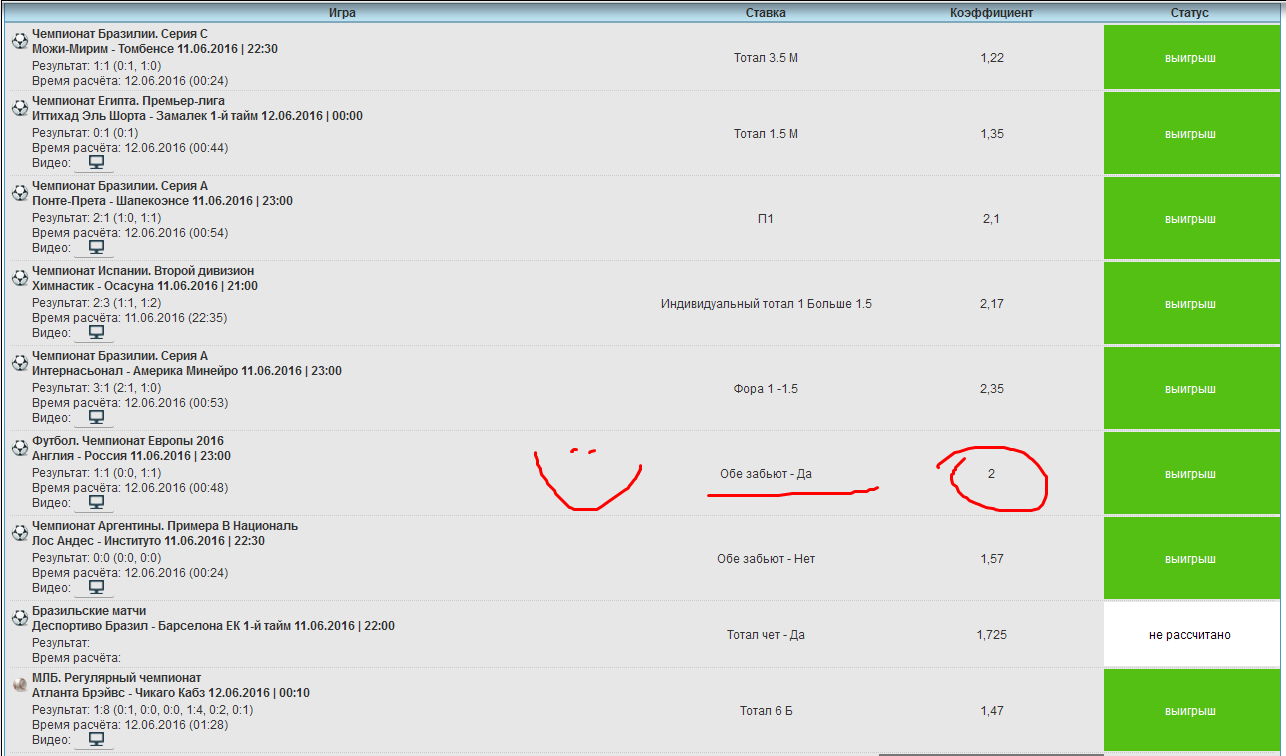Click выигрыш status for Интернасьонал - Америка Минейро
Screen dimensions: 1286x756
pos(1191,389)
